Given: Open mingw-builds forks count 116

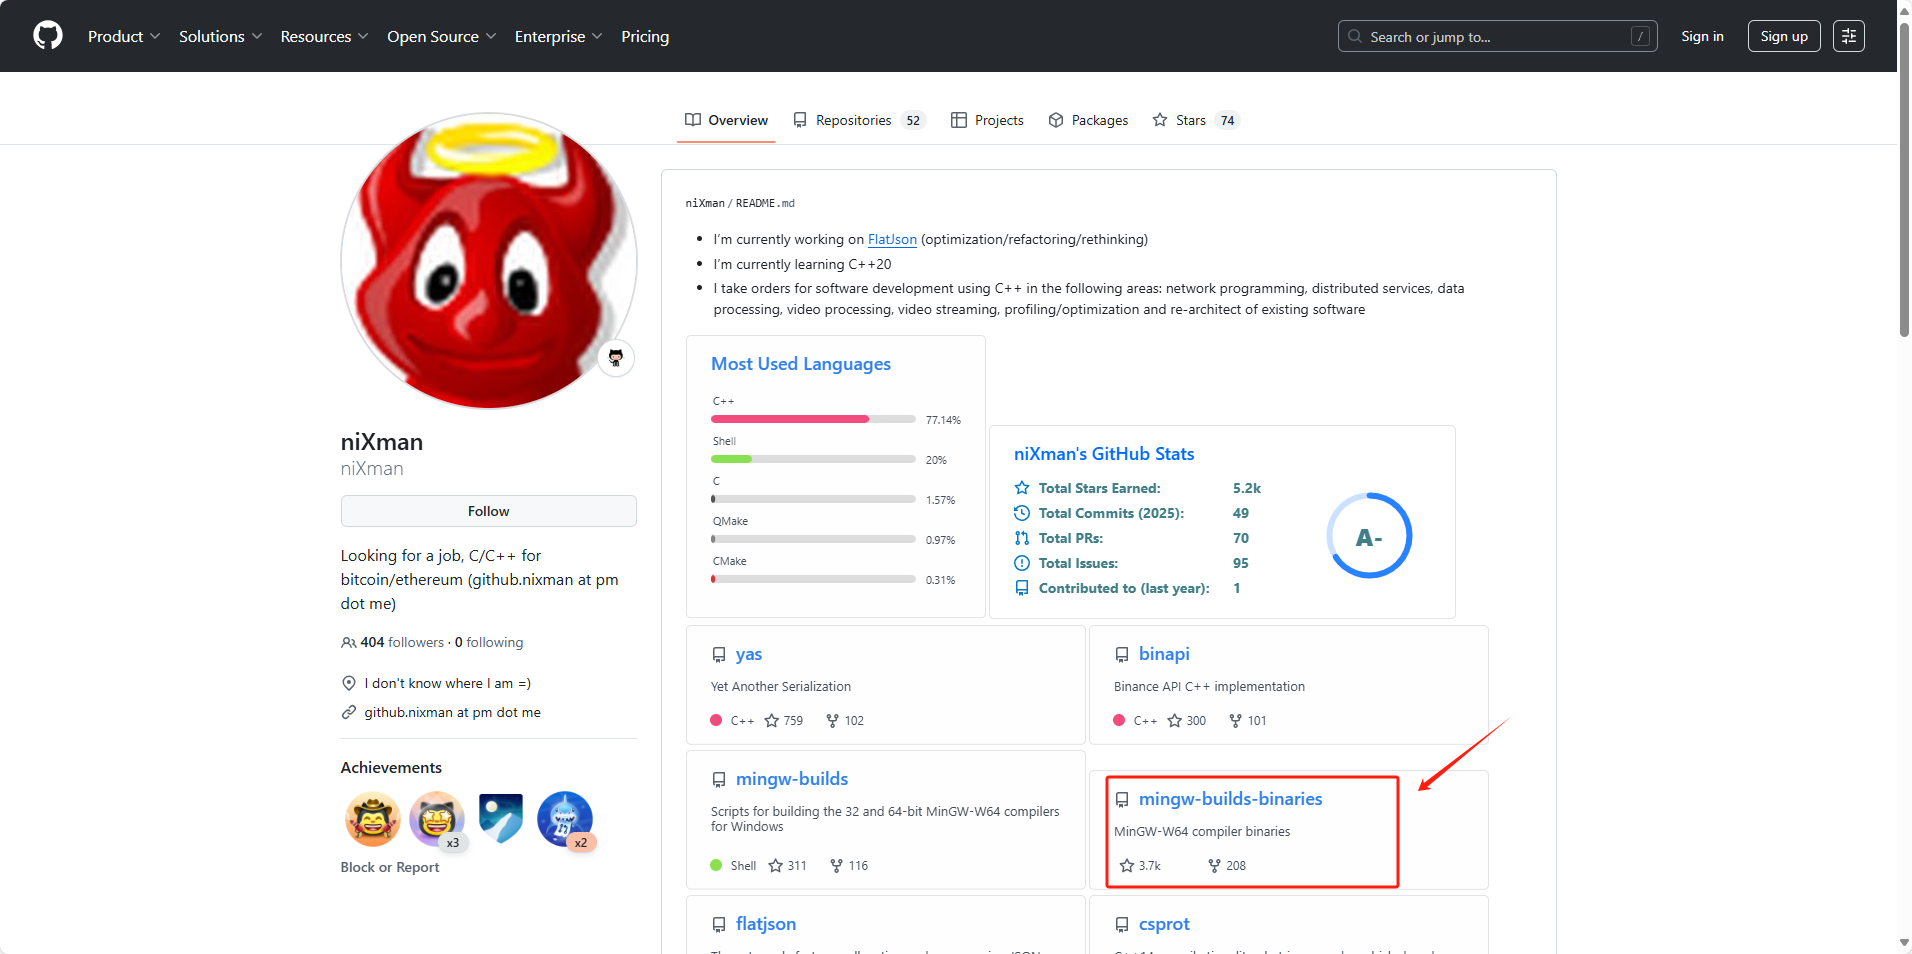Looking at the screenshot, I should click(849, 865).
